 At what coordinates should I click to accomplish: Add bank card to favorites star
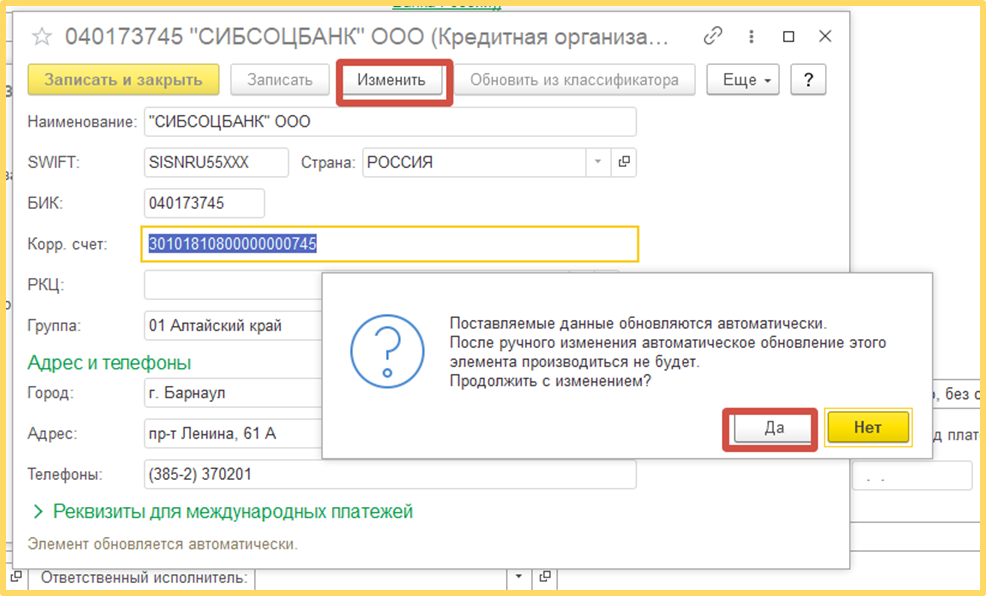coord(42,37)
